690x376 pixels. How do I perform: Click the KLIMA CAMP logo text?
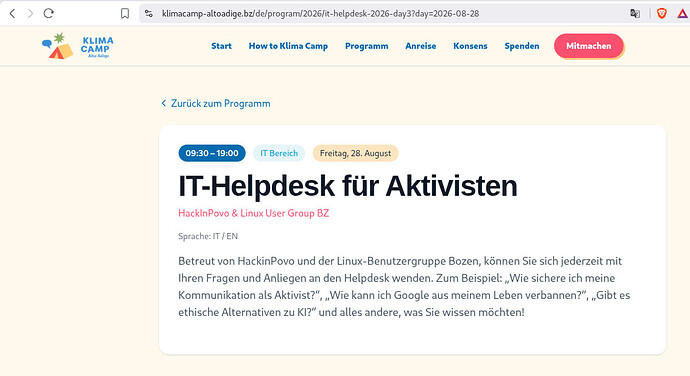(97, 47)
